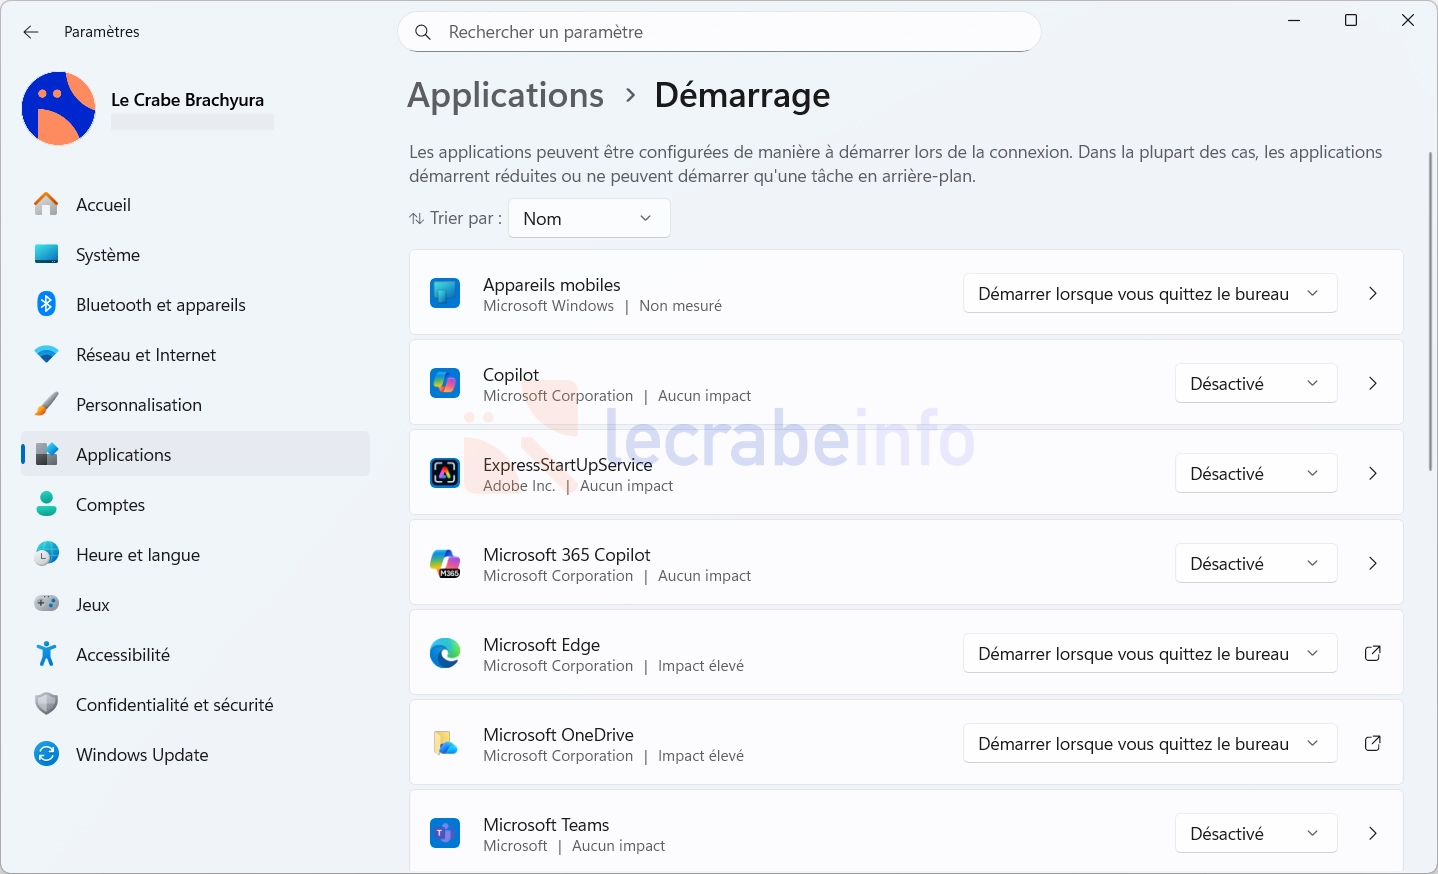
Task: Click the Copilot app icon
Action: tap(445, 383)
